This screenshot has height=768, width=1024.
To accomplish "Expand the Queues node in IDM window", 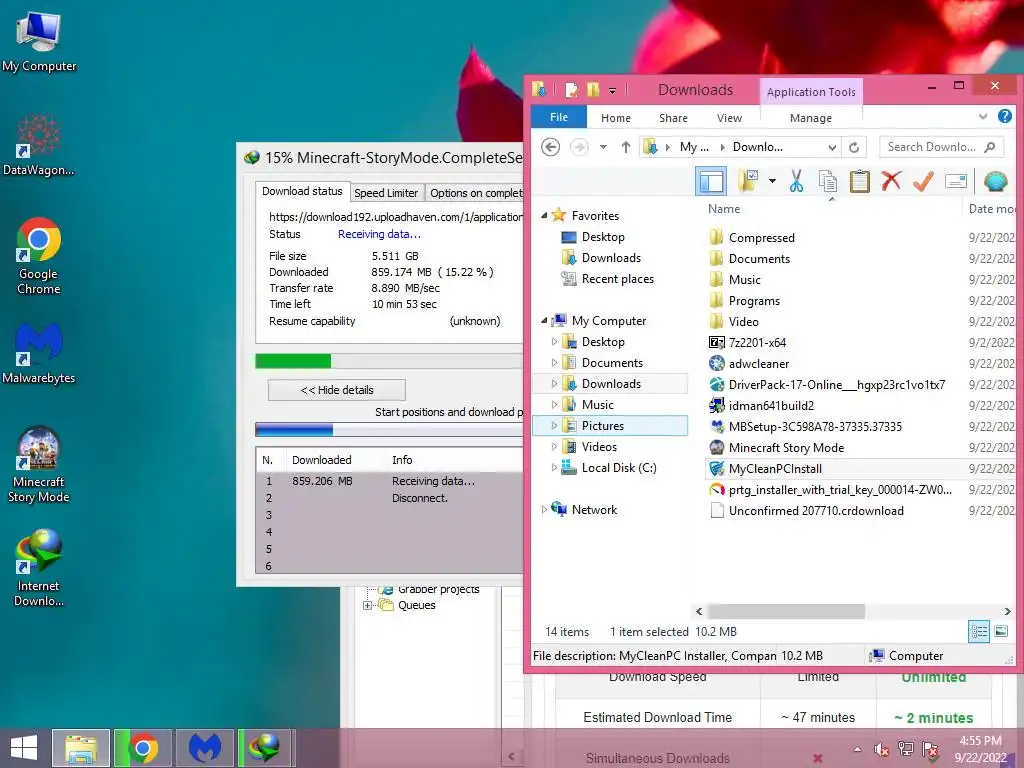I will pos(367,605).
